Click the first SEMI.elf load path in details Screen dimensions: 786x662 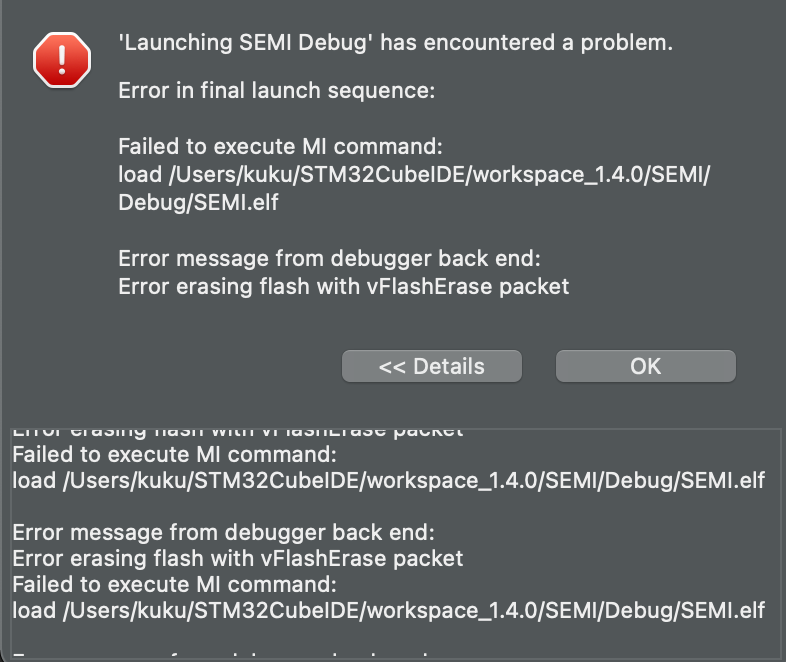[388, 480]
